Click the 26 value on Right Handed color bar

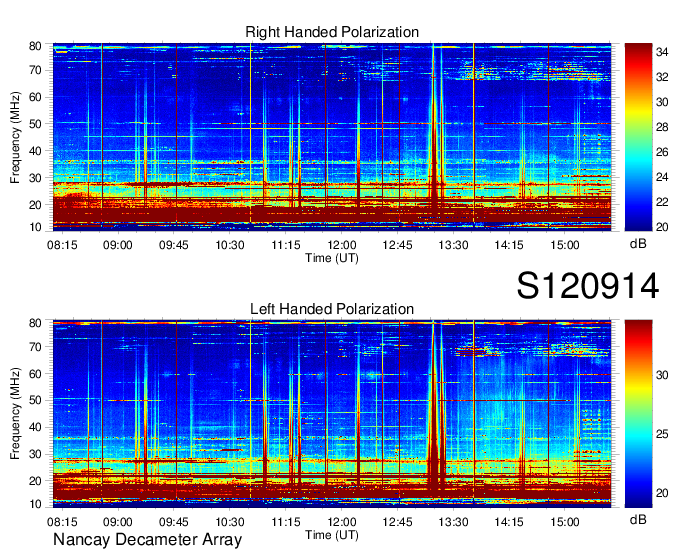click(662, 152)
